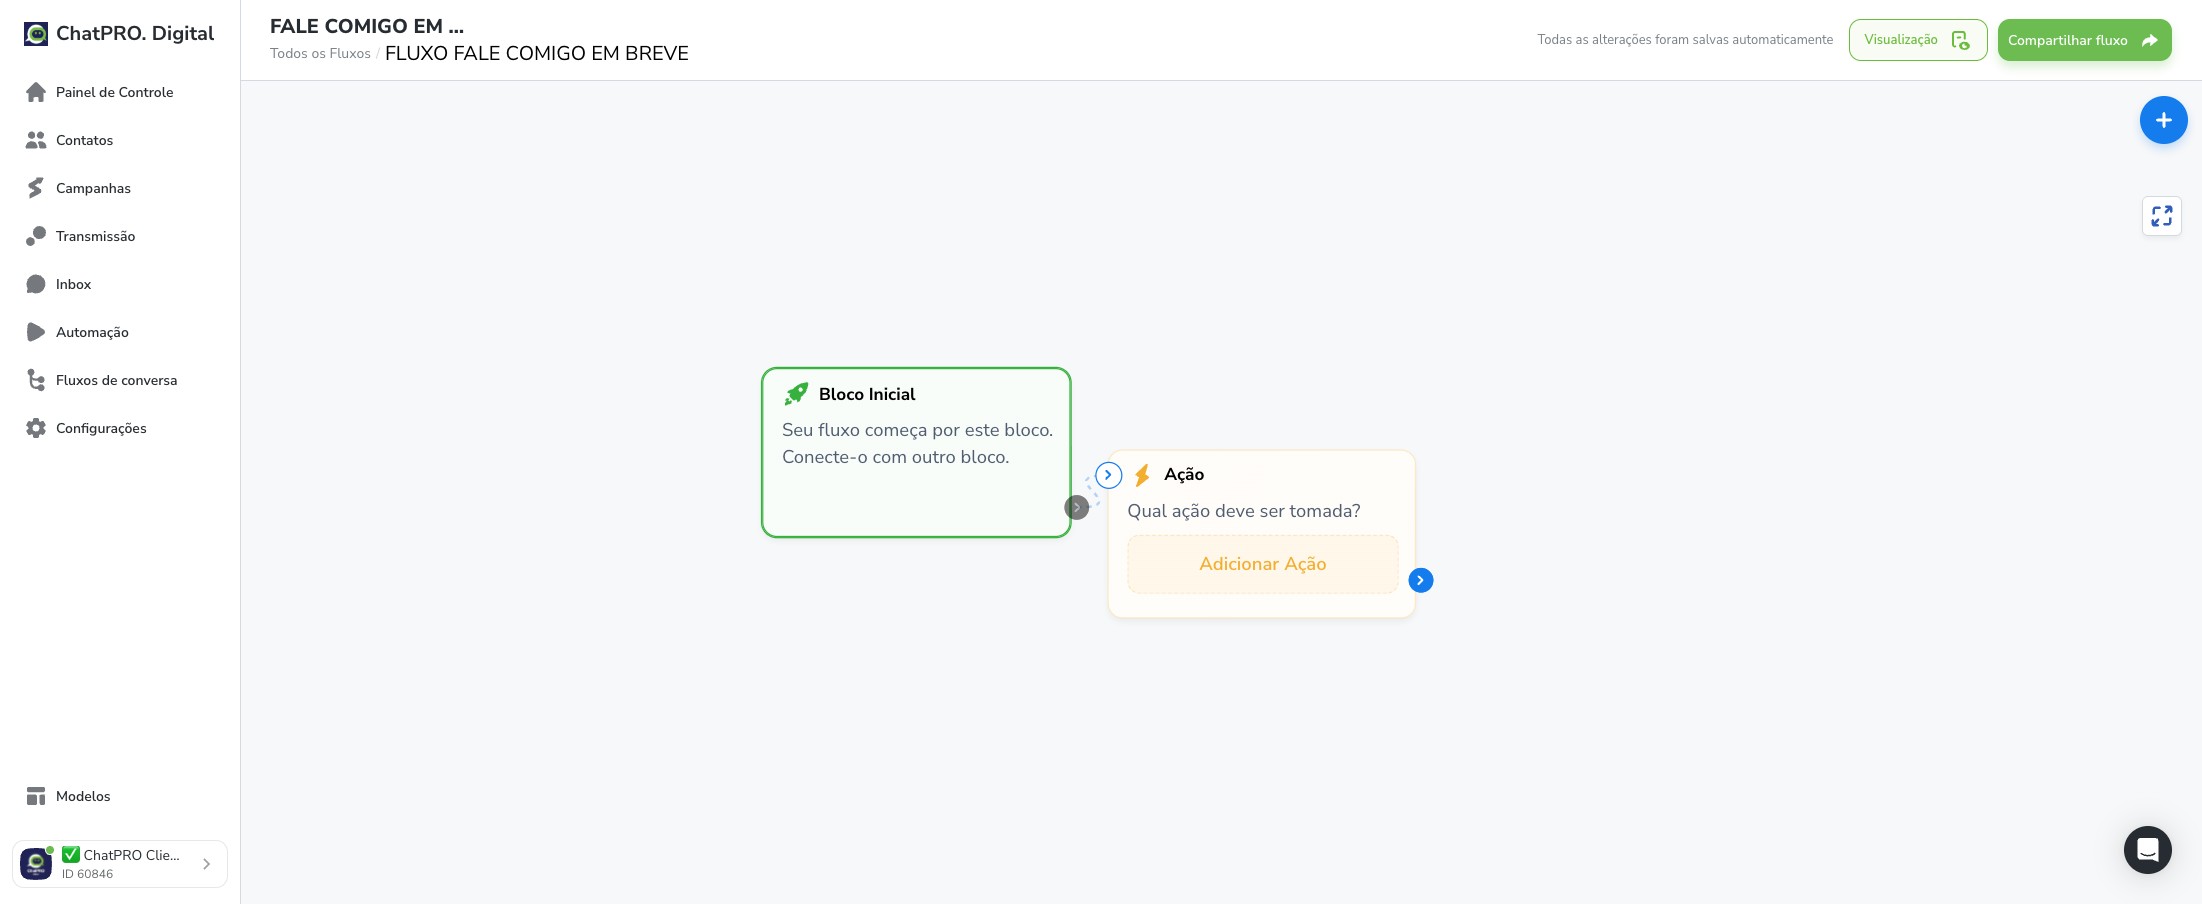Click the ID 60846 account text
This screenshot has width=2202, height=904.
point(87,874)
